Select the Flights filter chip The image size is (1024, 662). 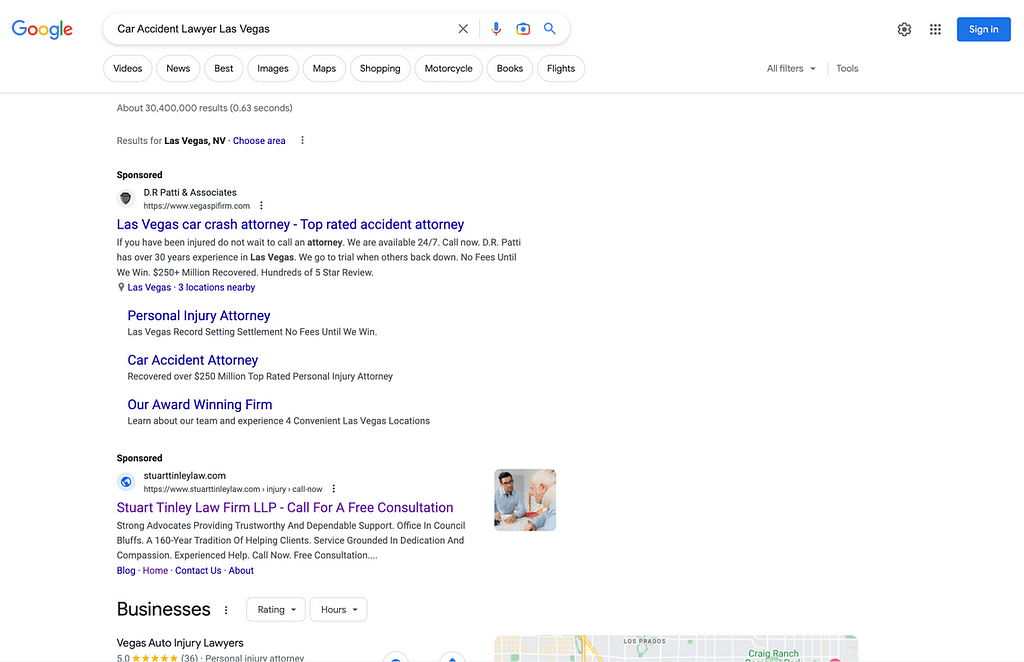tap(561, 69)
